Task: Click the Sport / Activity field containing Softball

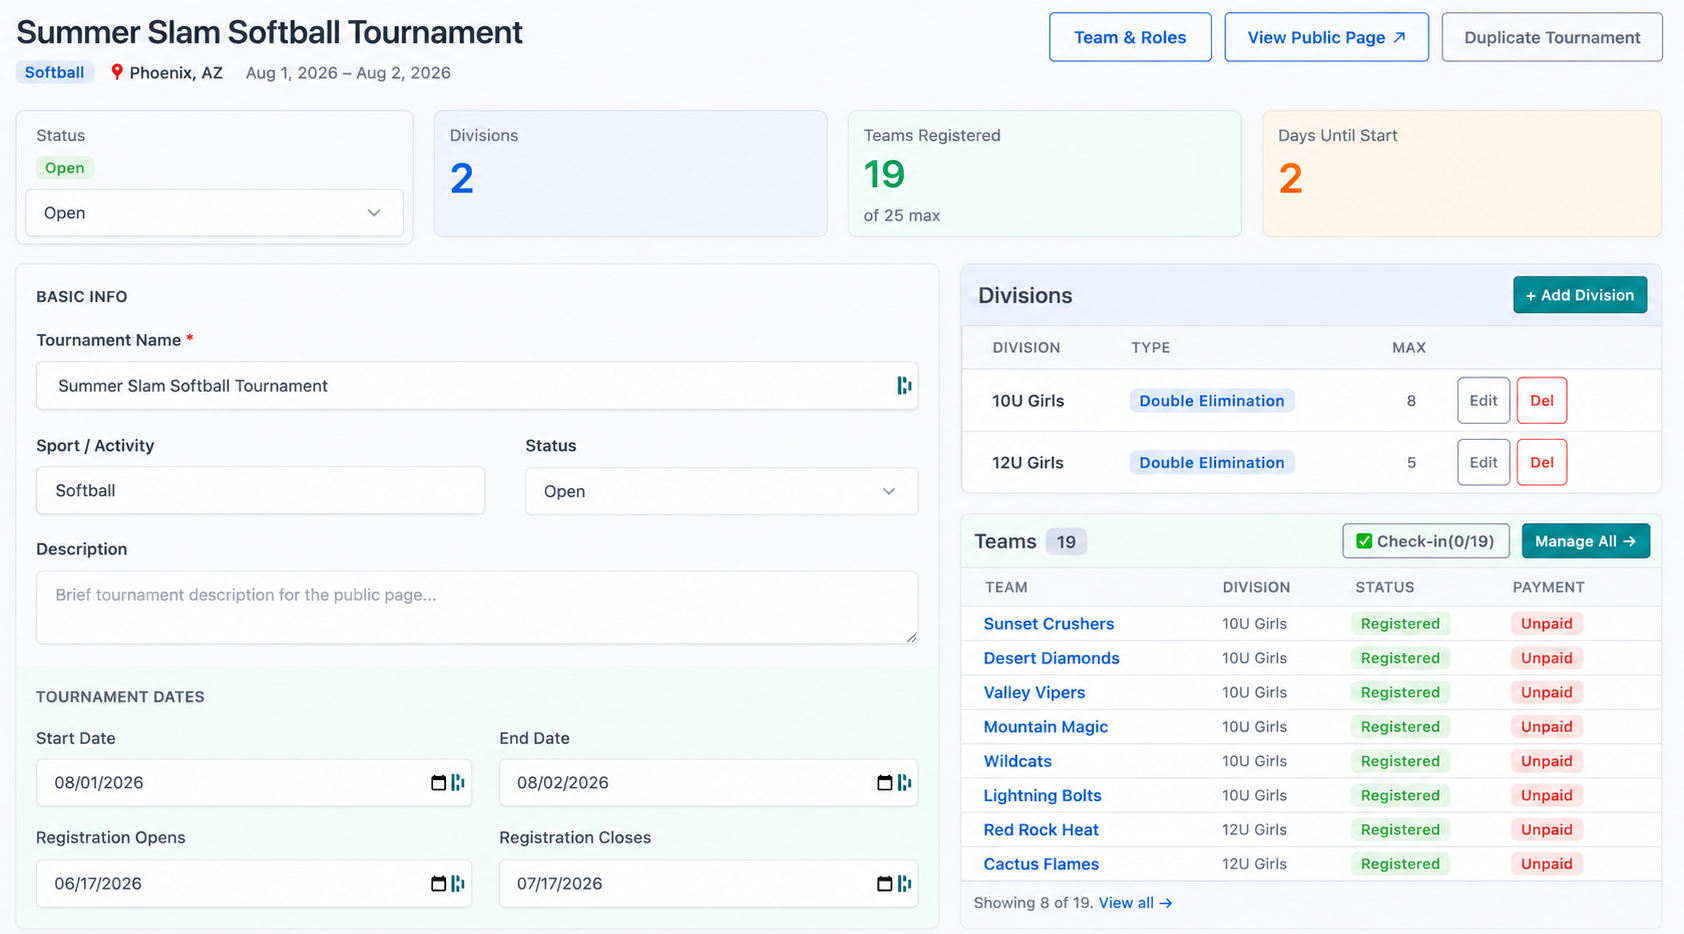Action: (260, 491)
